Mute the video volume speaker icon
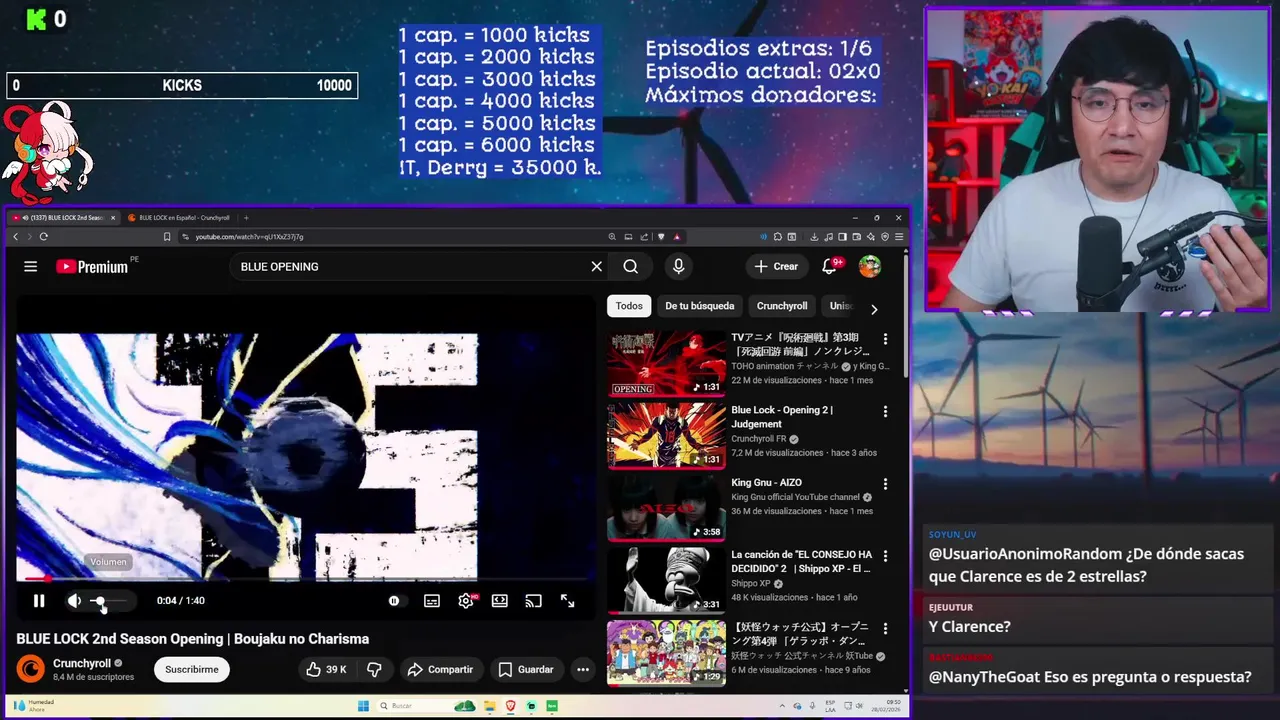 pos(74,601)
